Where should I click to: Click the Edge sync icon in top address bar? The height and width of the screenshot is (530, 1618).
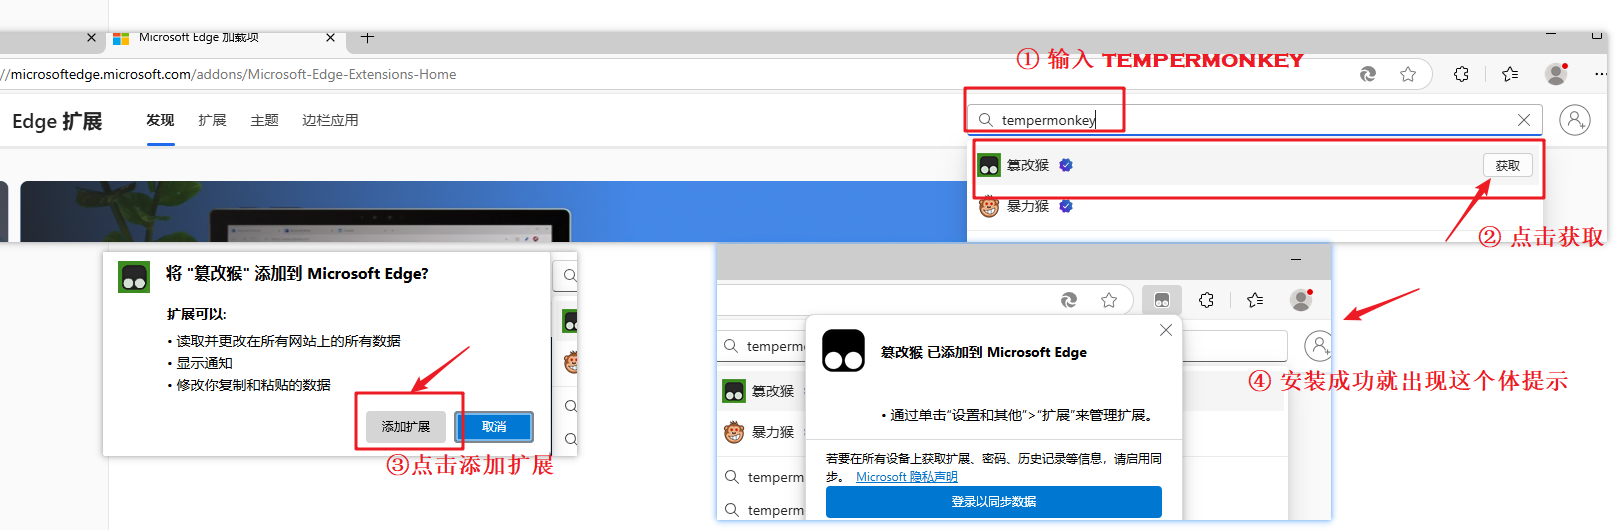click(1367, 74)
